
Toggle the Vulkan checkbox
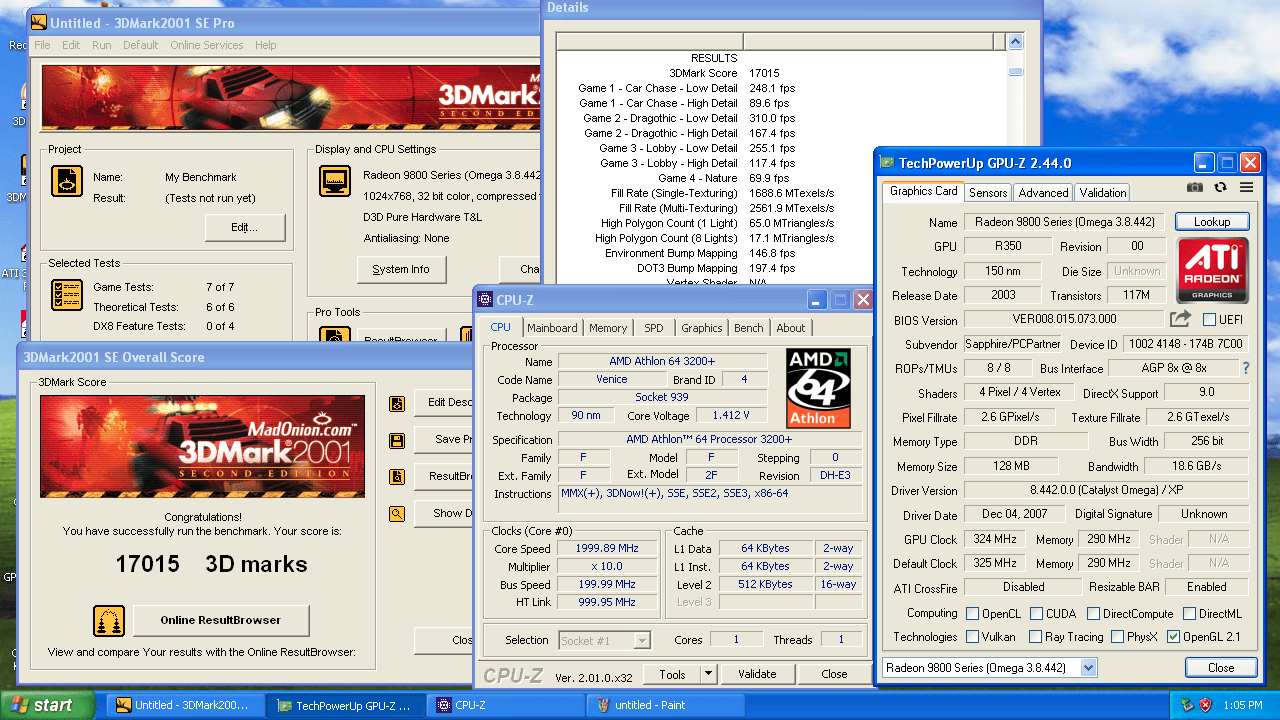coord(973,637)
